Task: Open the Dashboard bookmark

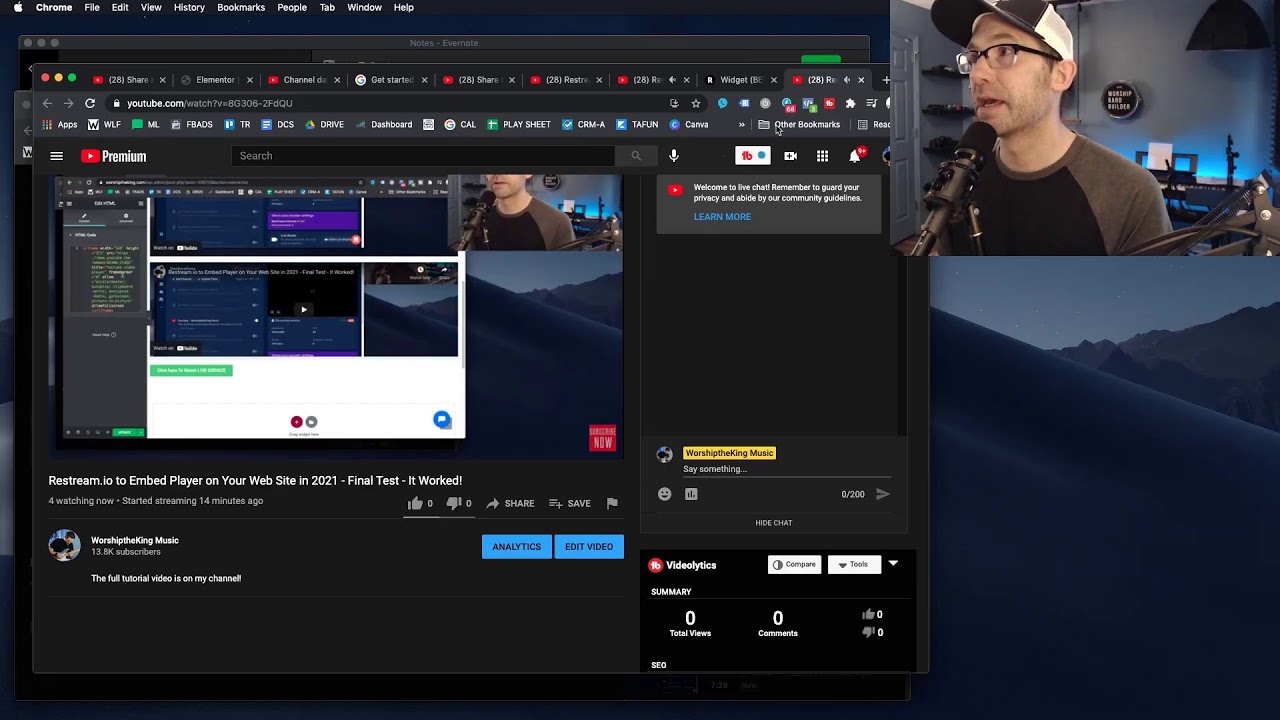Action: pyautogui.click(x=383, y=125)
